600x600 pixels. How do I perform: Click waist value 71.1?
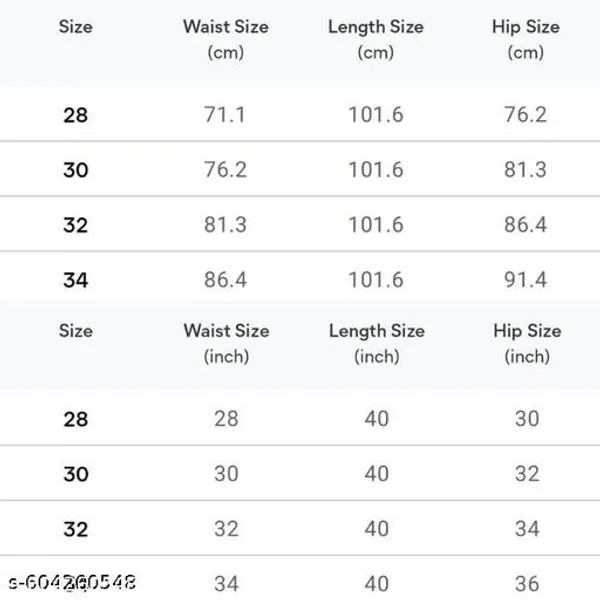point(225,114)
